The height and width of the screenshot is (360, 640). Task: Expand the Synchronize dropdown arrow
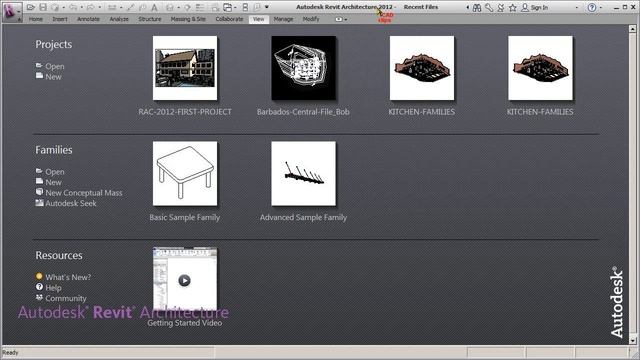[x=64, y=7]
